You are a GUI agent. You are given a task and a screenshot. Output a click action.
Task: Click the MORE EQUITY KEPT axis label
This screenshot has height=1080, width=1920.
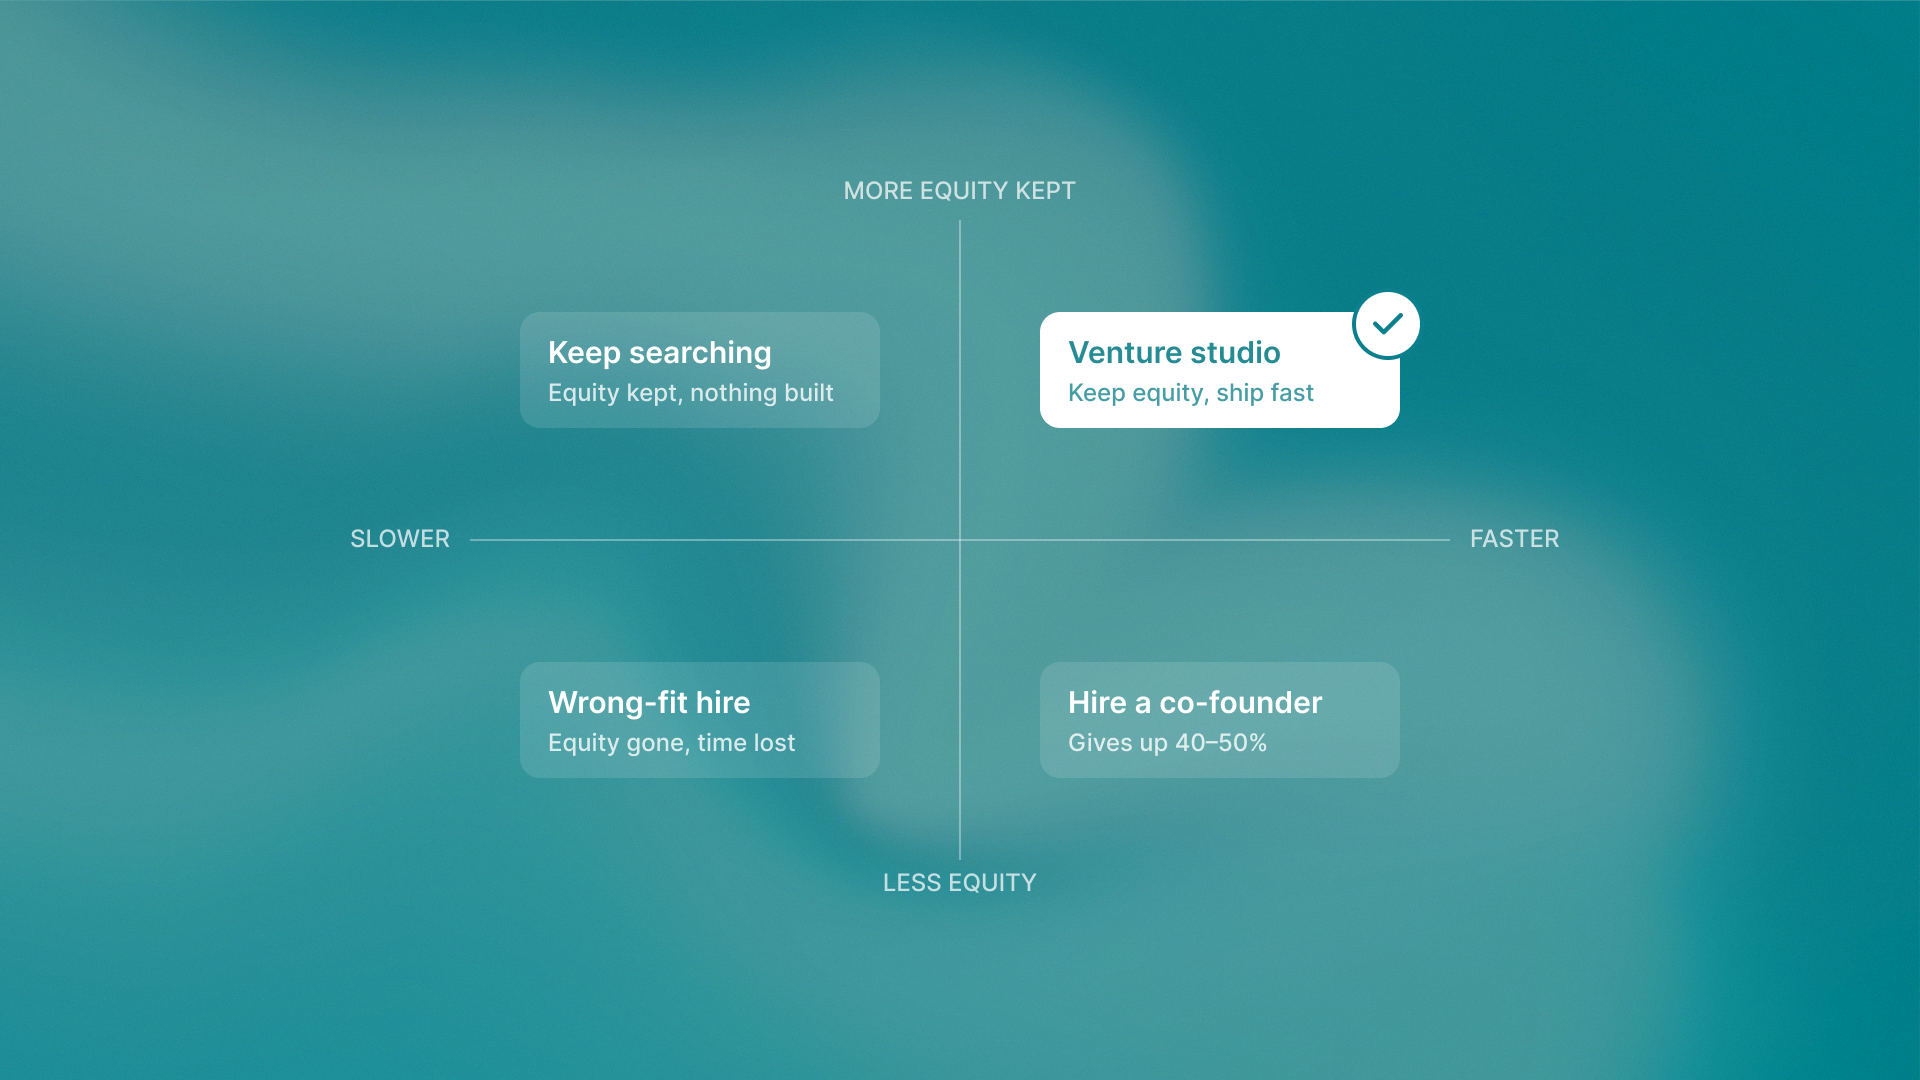tap(960, 191)
